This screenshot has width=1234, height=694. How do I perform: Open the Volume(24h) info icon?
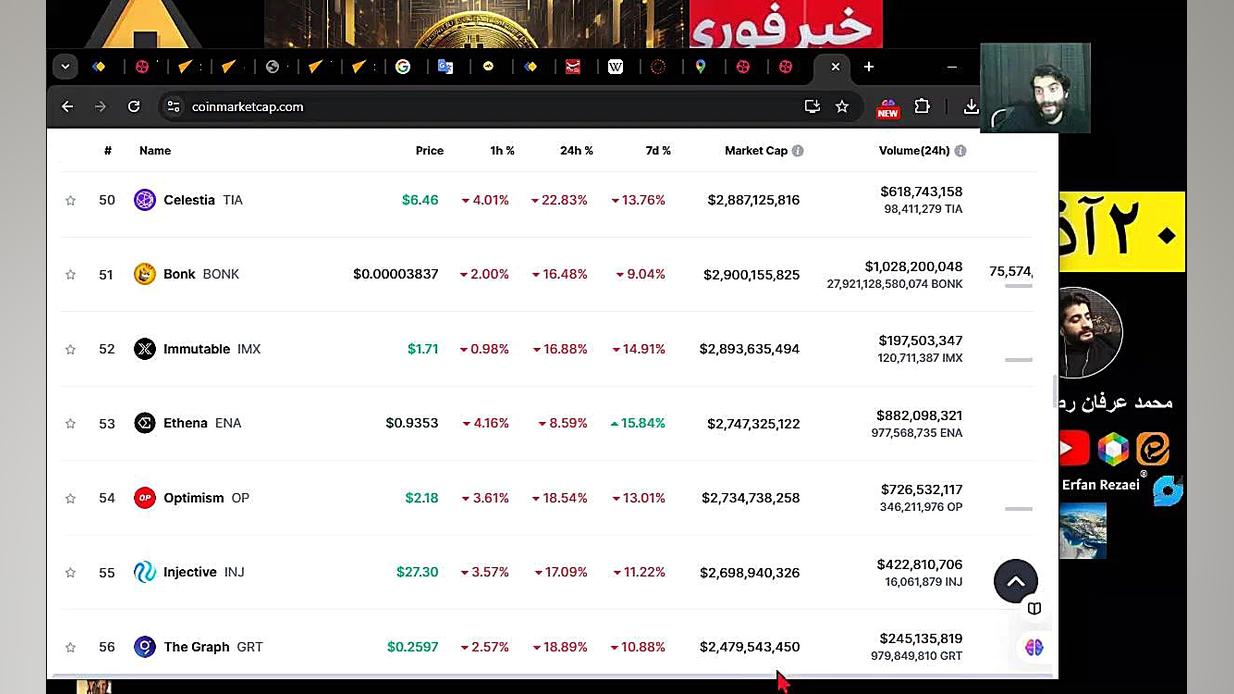click(x=960, y=151)
